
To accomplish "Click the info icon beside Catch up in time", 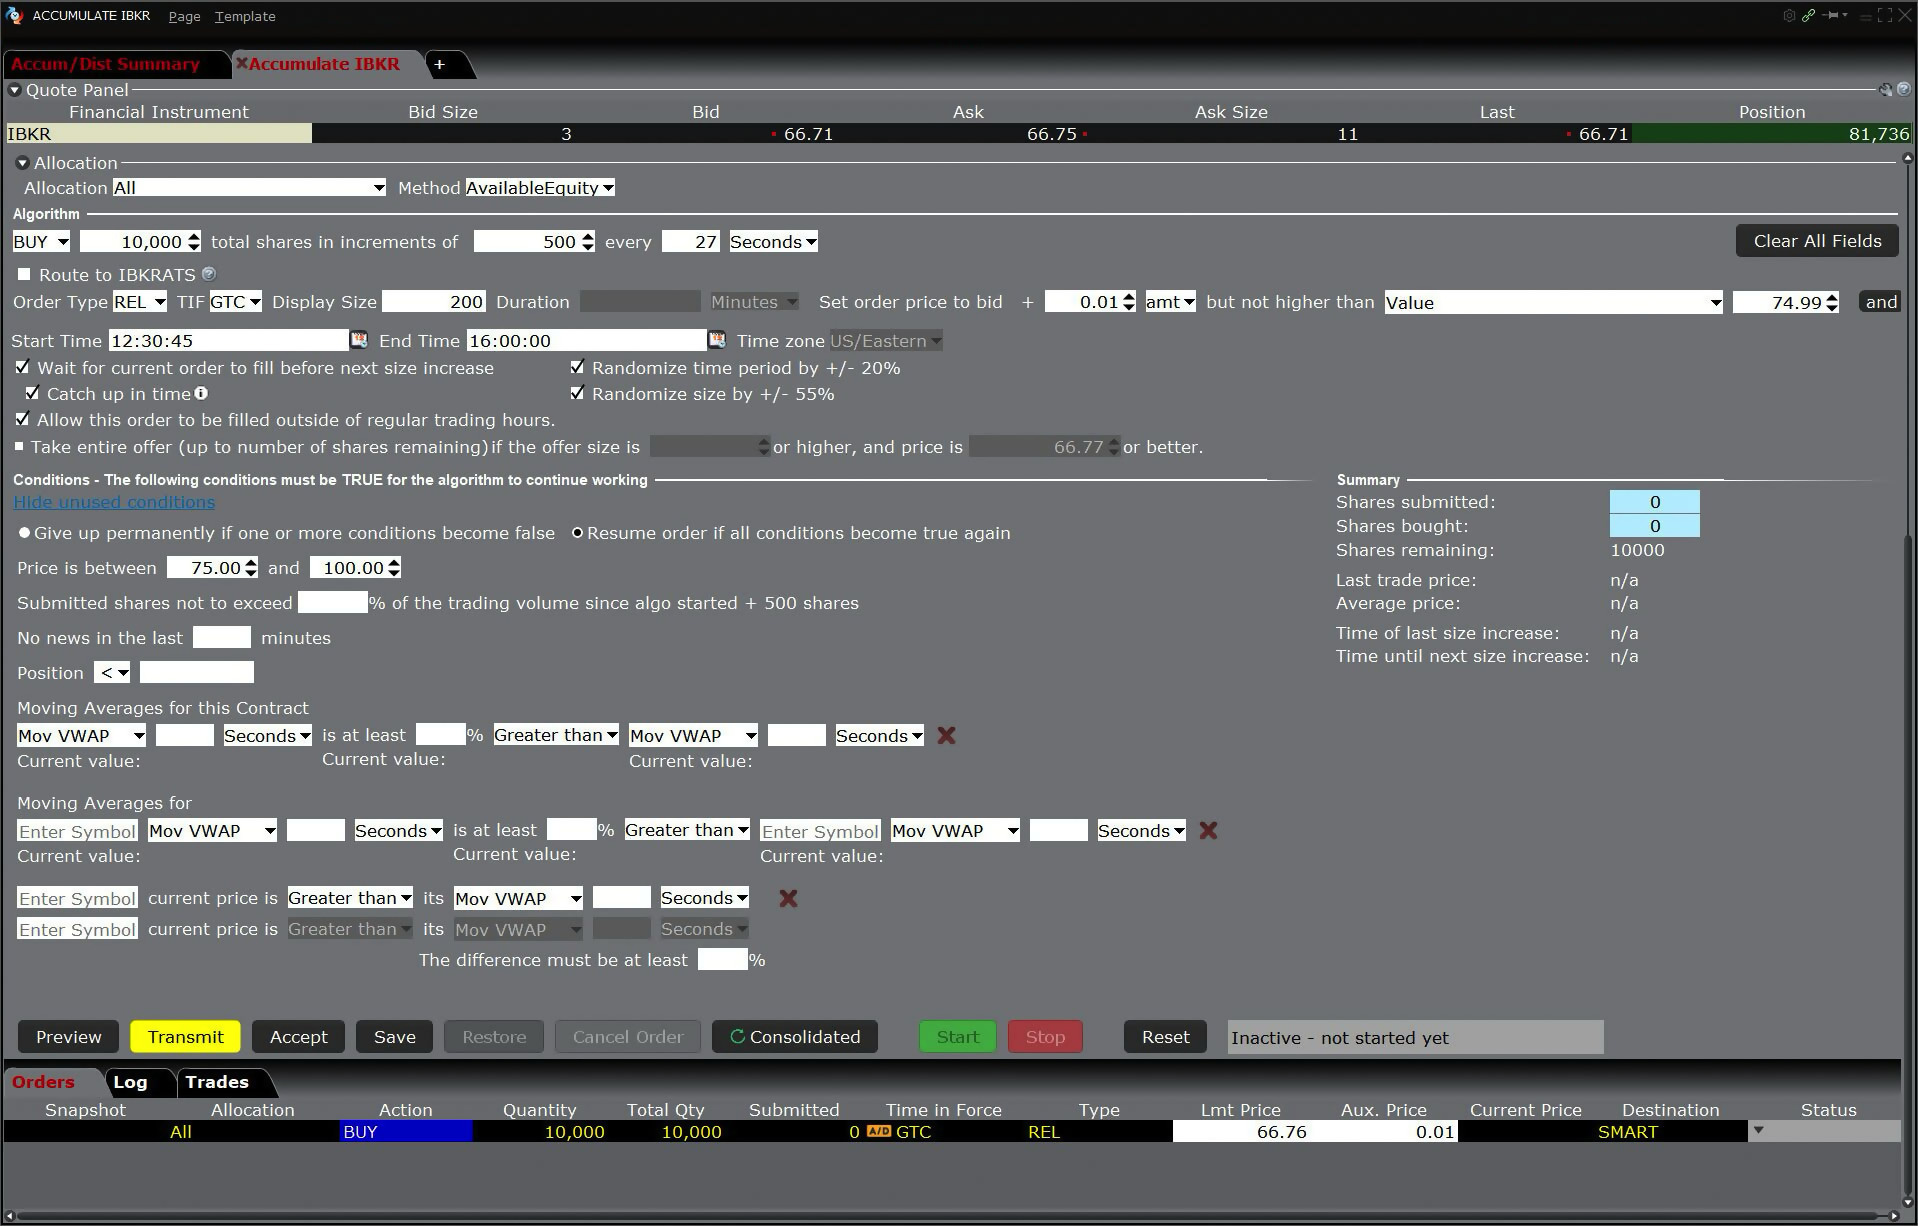I will [202, 393].
